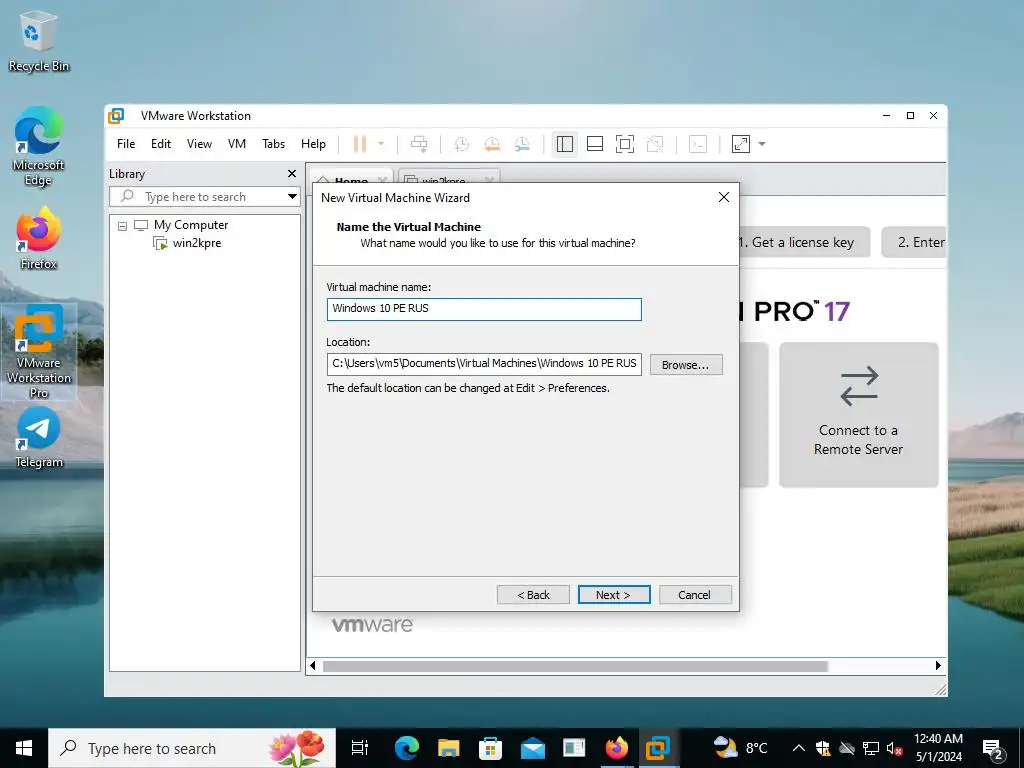Toggle the Show Library panel icon
The height and width of the screenshot is (768, 1024).
coord(565,144)
